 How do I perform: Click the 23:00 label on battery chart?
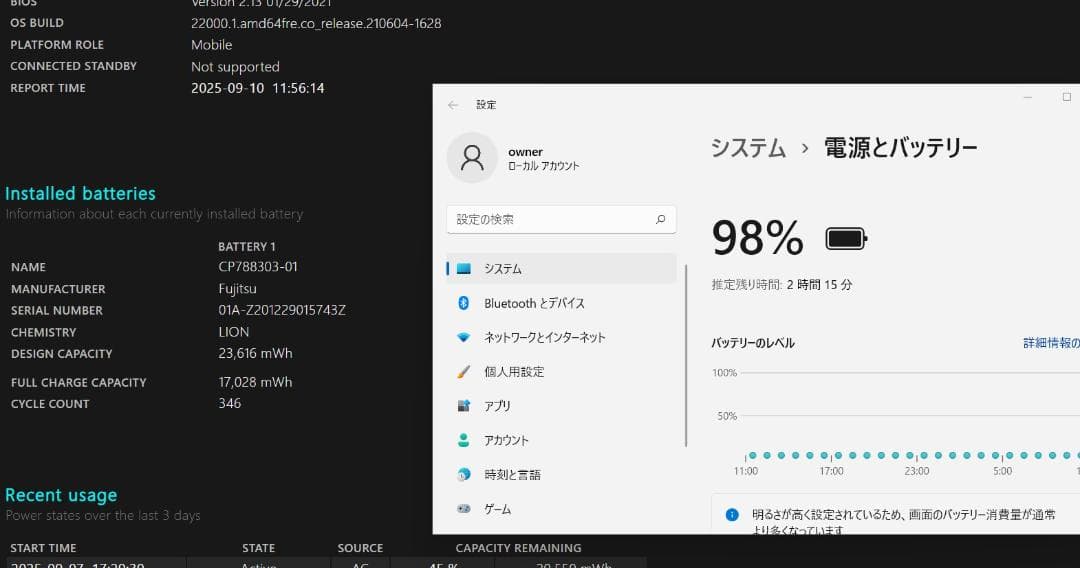coord(917,471)
